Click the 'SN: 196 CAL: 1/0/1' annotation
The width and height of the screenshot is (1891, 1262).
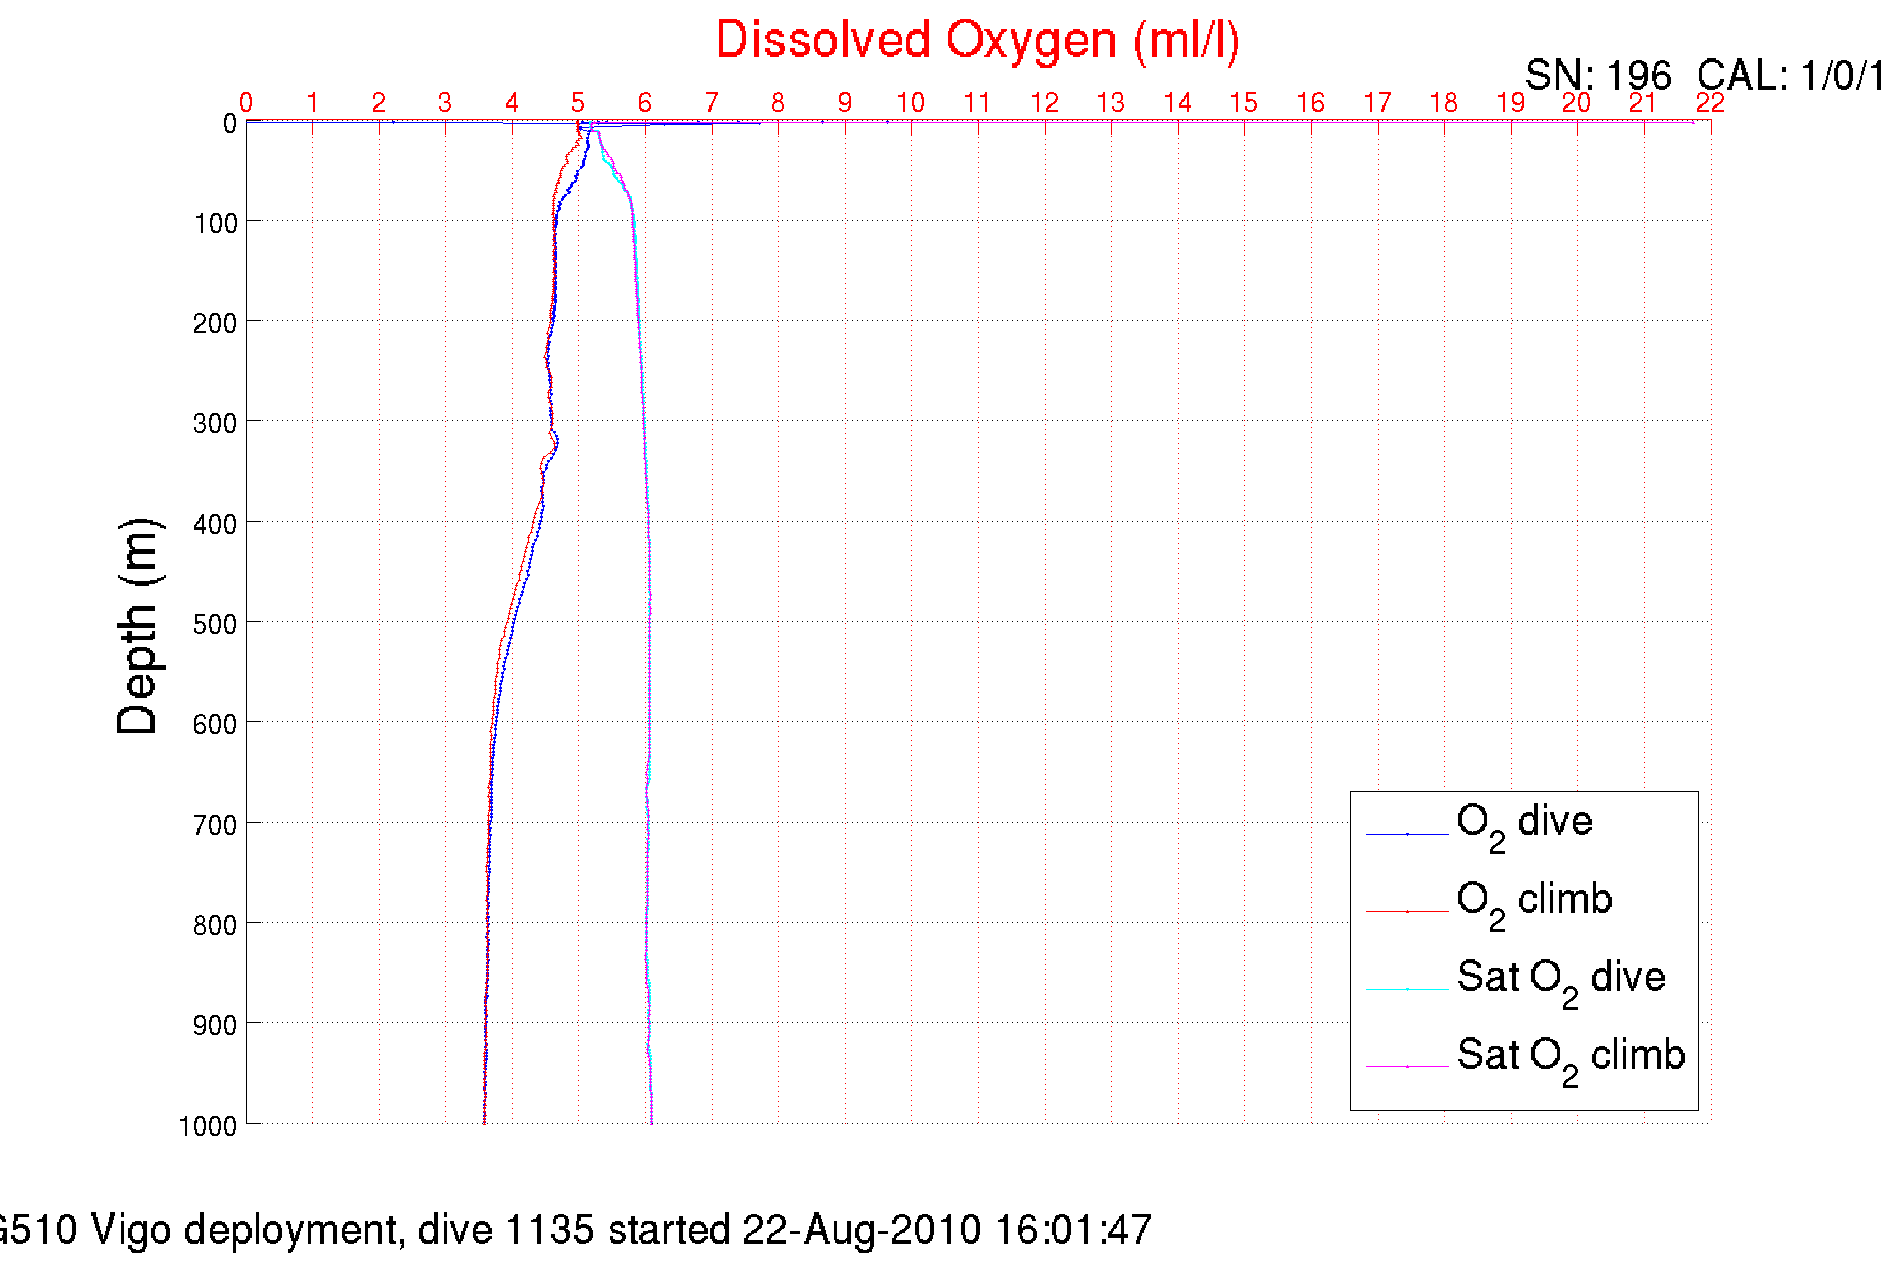click(1707, 76)
